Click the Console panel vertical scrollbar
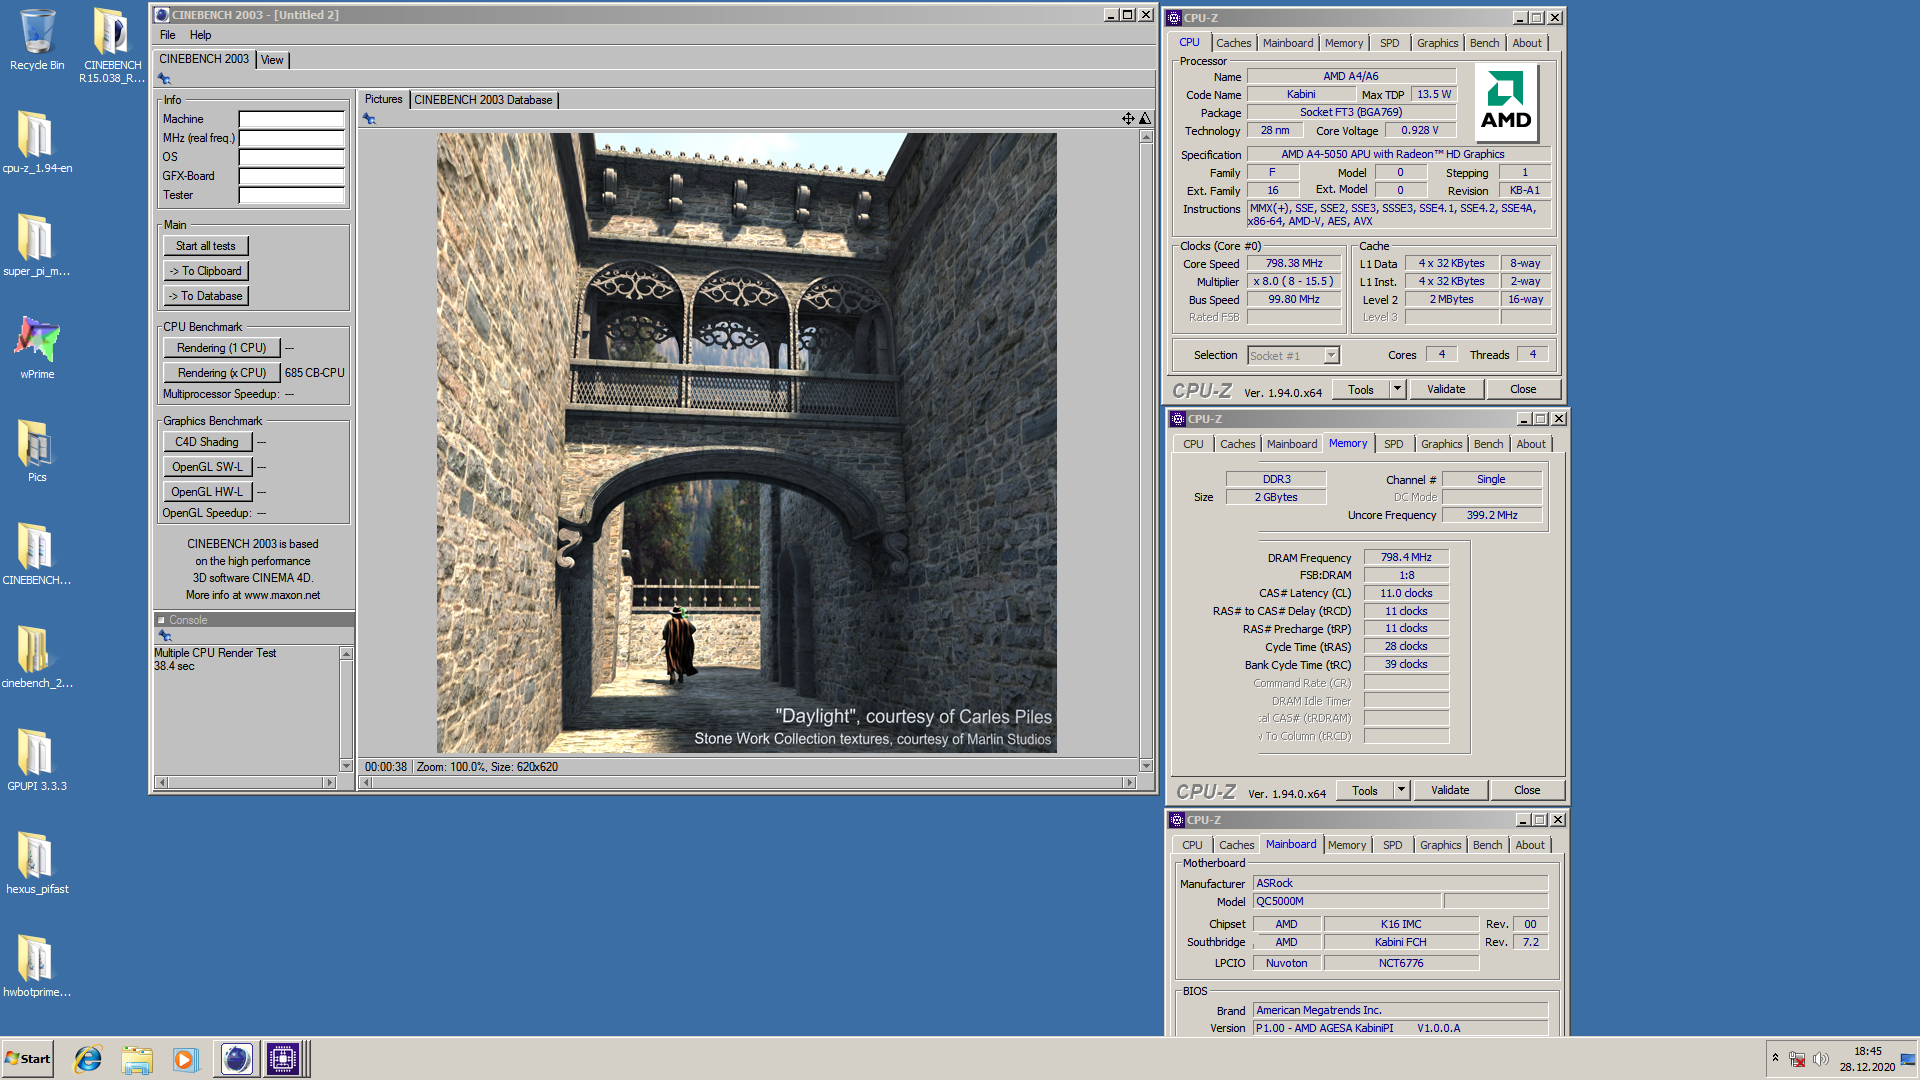The width and height of the screenshot is (1920, 1080). pyautogui.click(x=347, y=709)
